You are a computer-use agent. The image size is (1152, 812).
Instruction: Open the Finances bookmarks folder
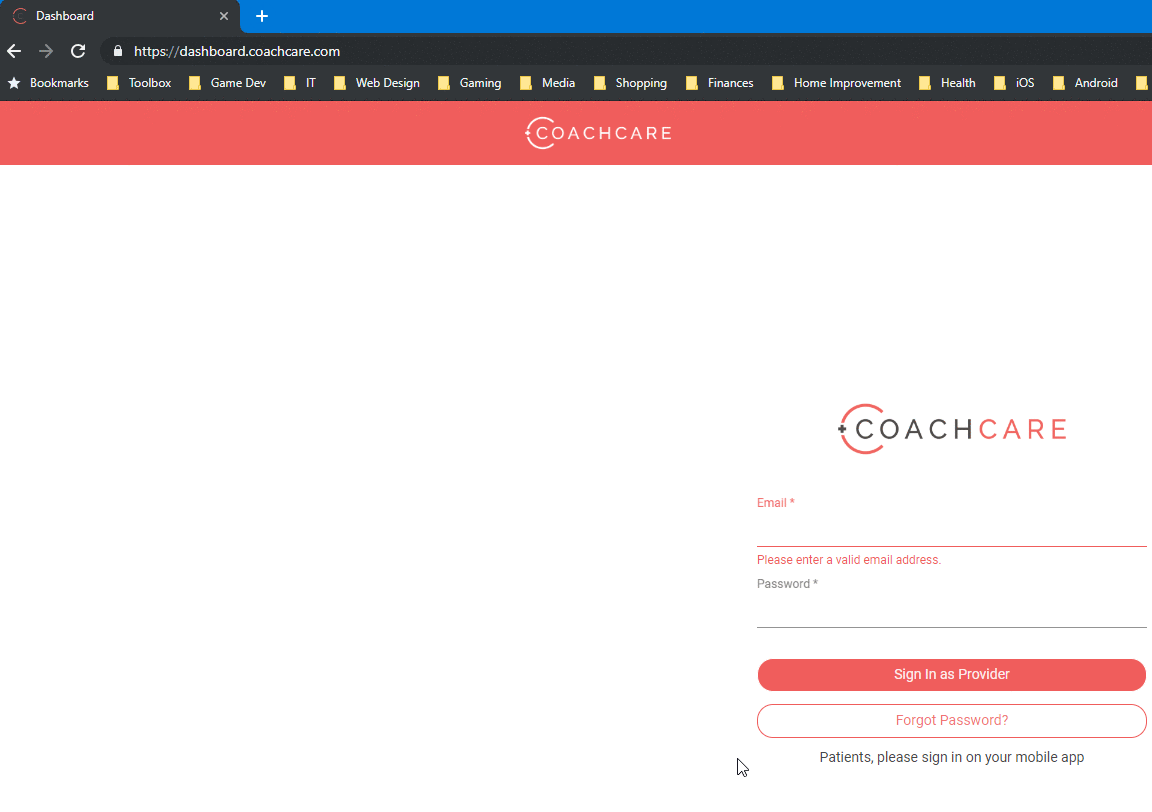(719, 83)
